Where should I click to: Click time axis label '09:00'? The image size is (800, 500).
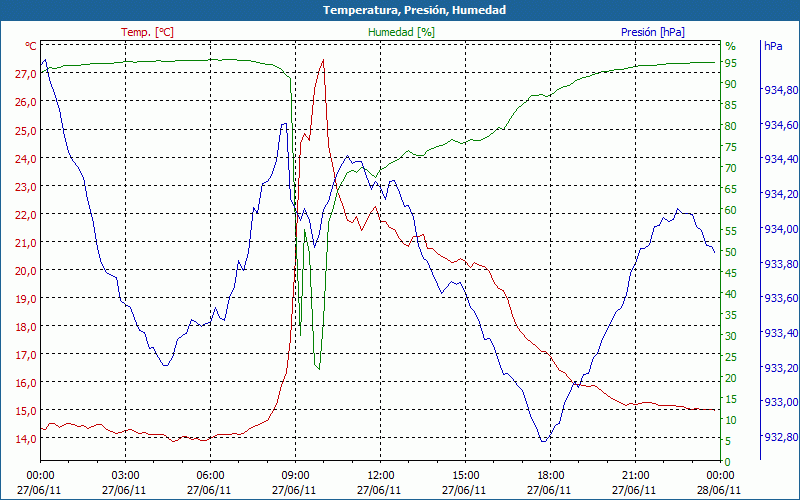click(x=295, y=476)
